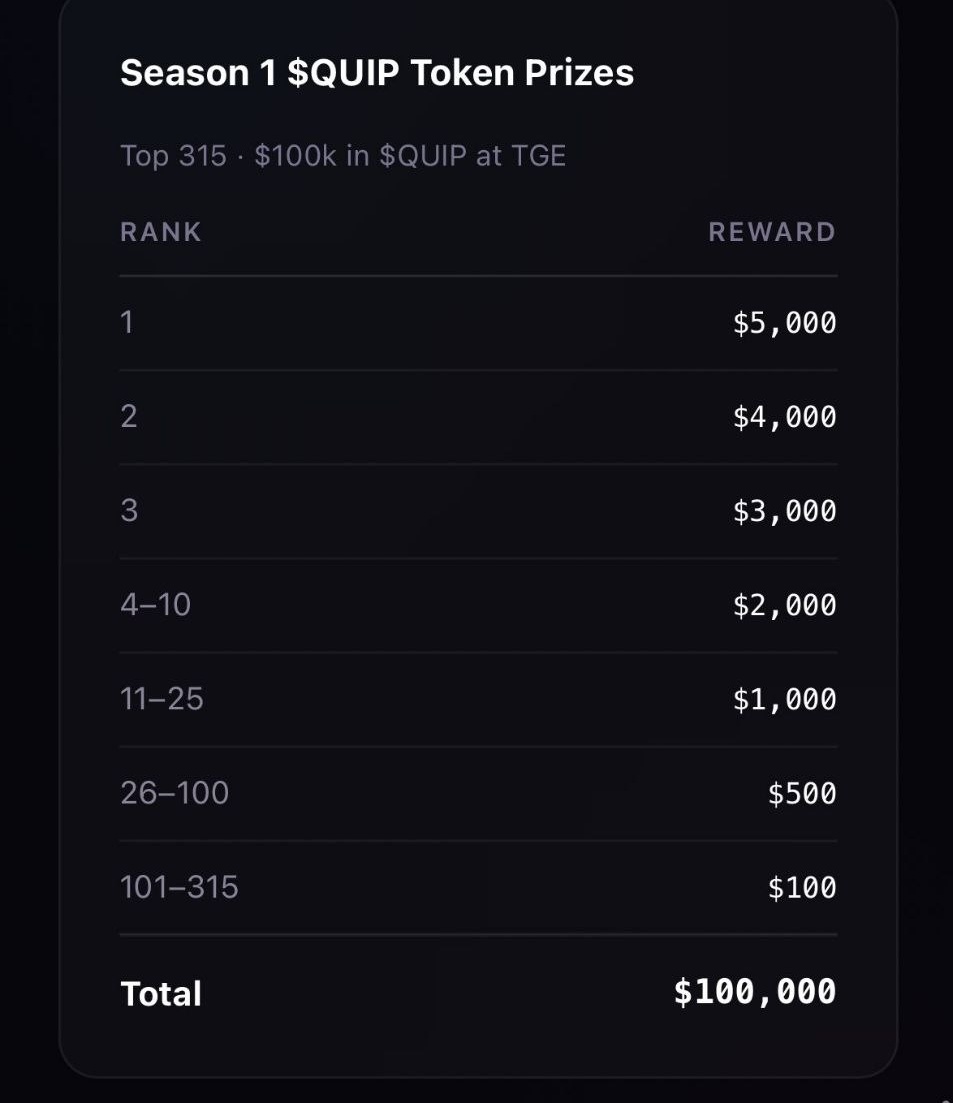
Task: Click the bold Total label
Action: (x=161, y=994)
